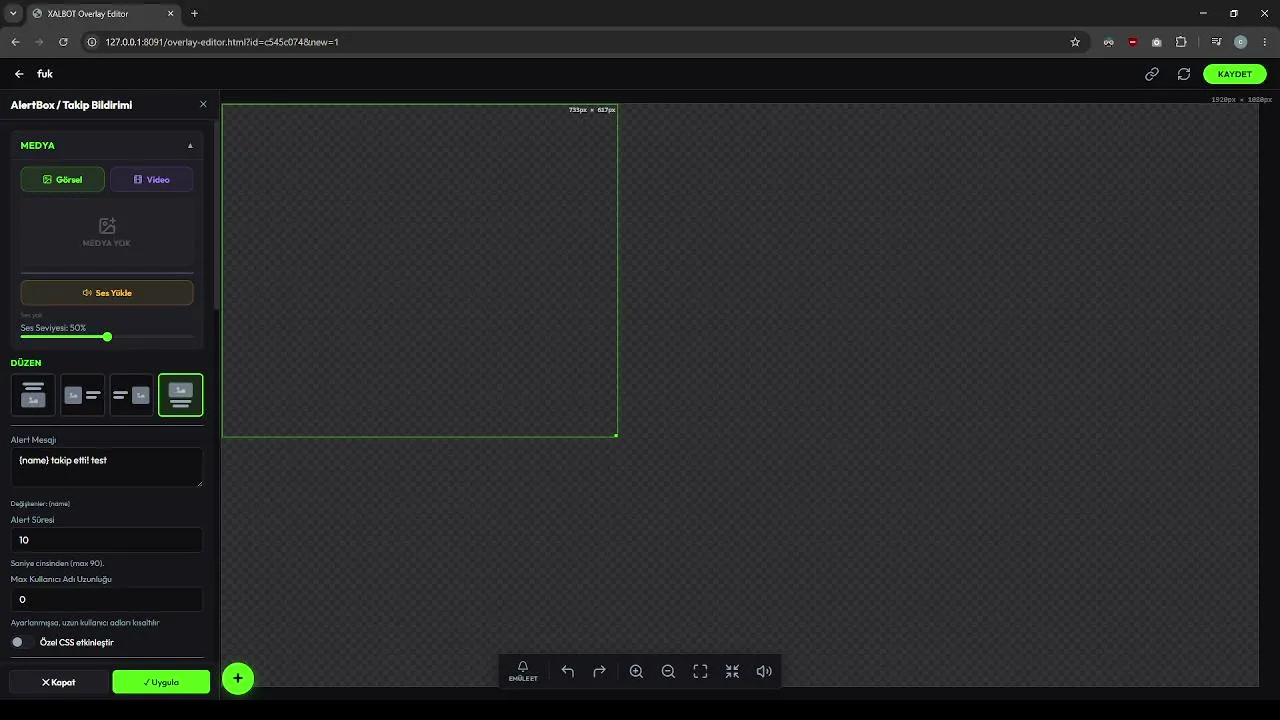Open the browser media controls
The image size is (1280, 720).
tap(1216, 42)
